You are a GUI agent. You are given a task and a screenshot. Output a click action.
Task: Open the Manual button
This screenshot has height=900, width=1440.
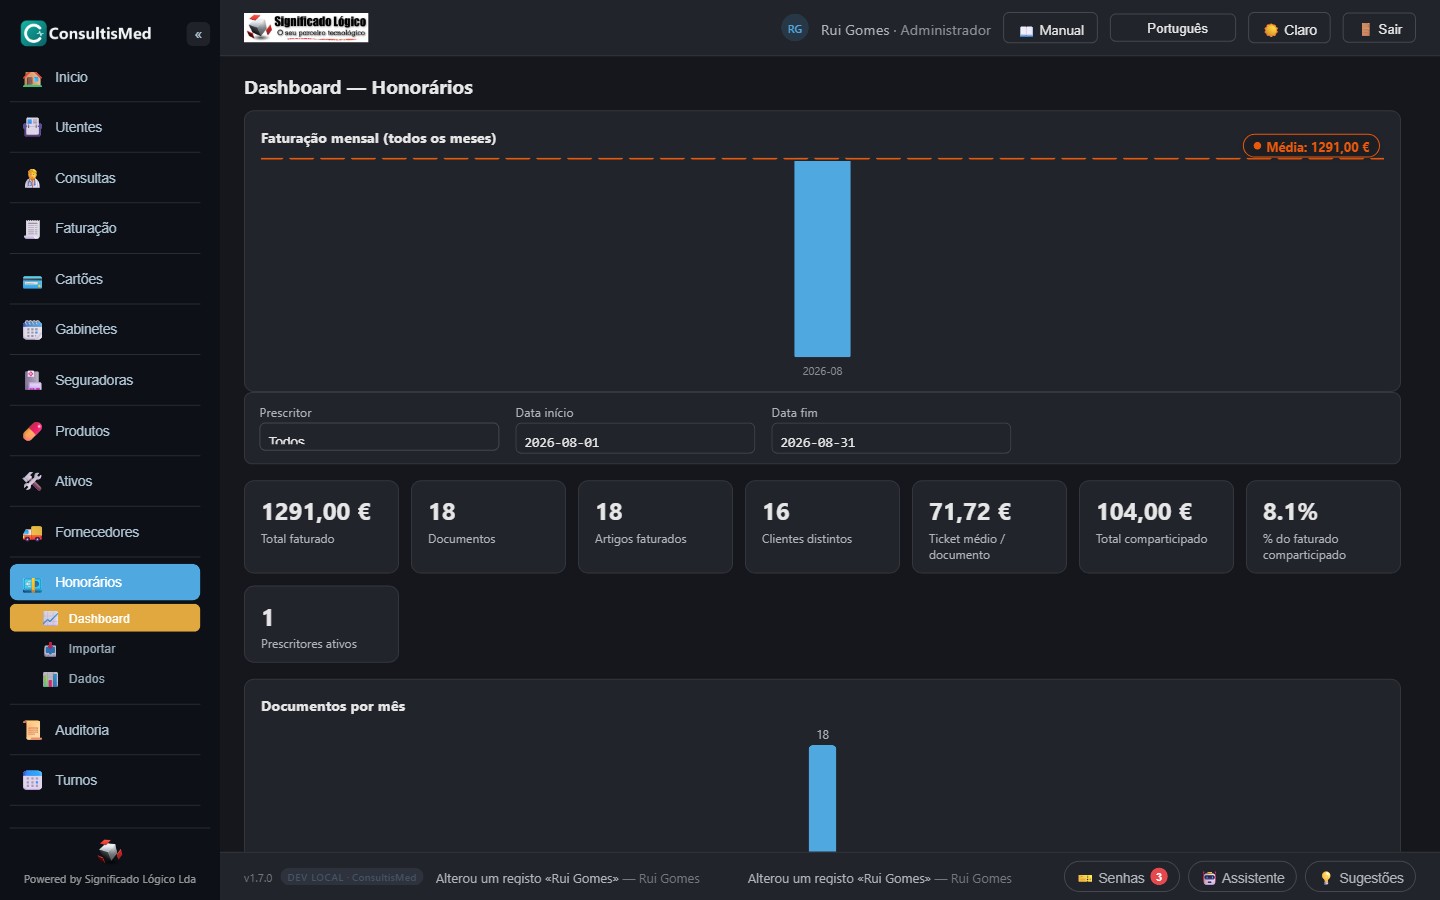click(1050, 29)
